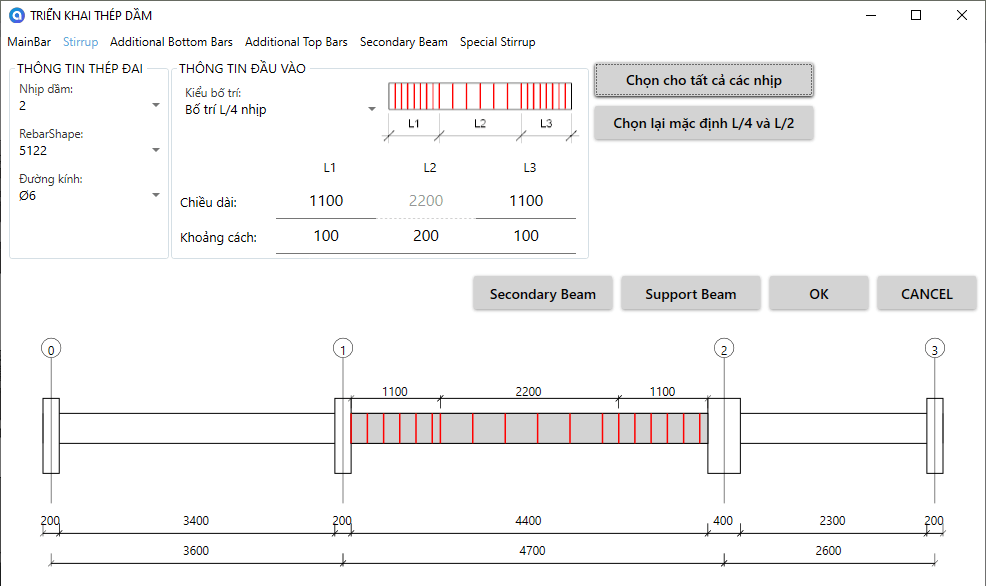Click the 2600 axis dimension

(828, 551)
